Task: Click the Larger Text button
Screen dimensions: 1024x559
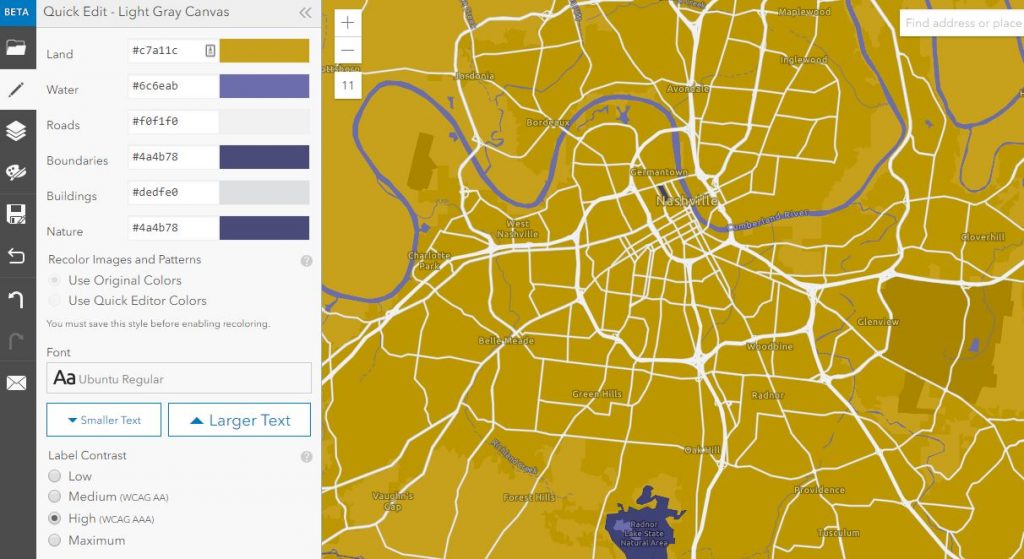Action: click(239, 420)
